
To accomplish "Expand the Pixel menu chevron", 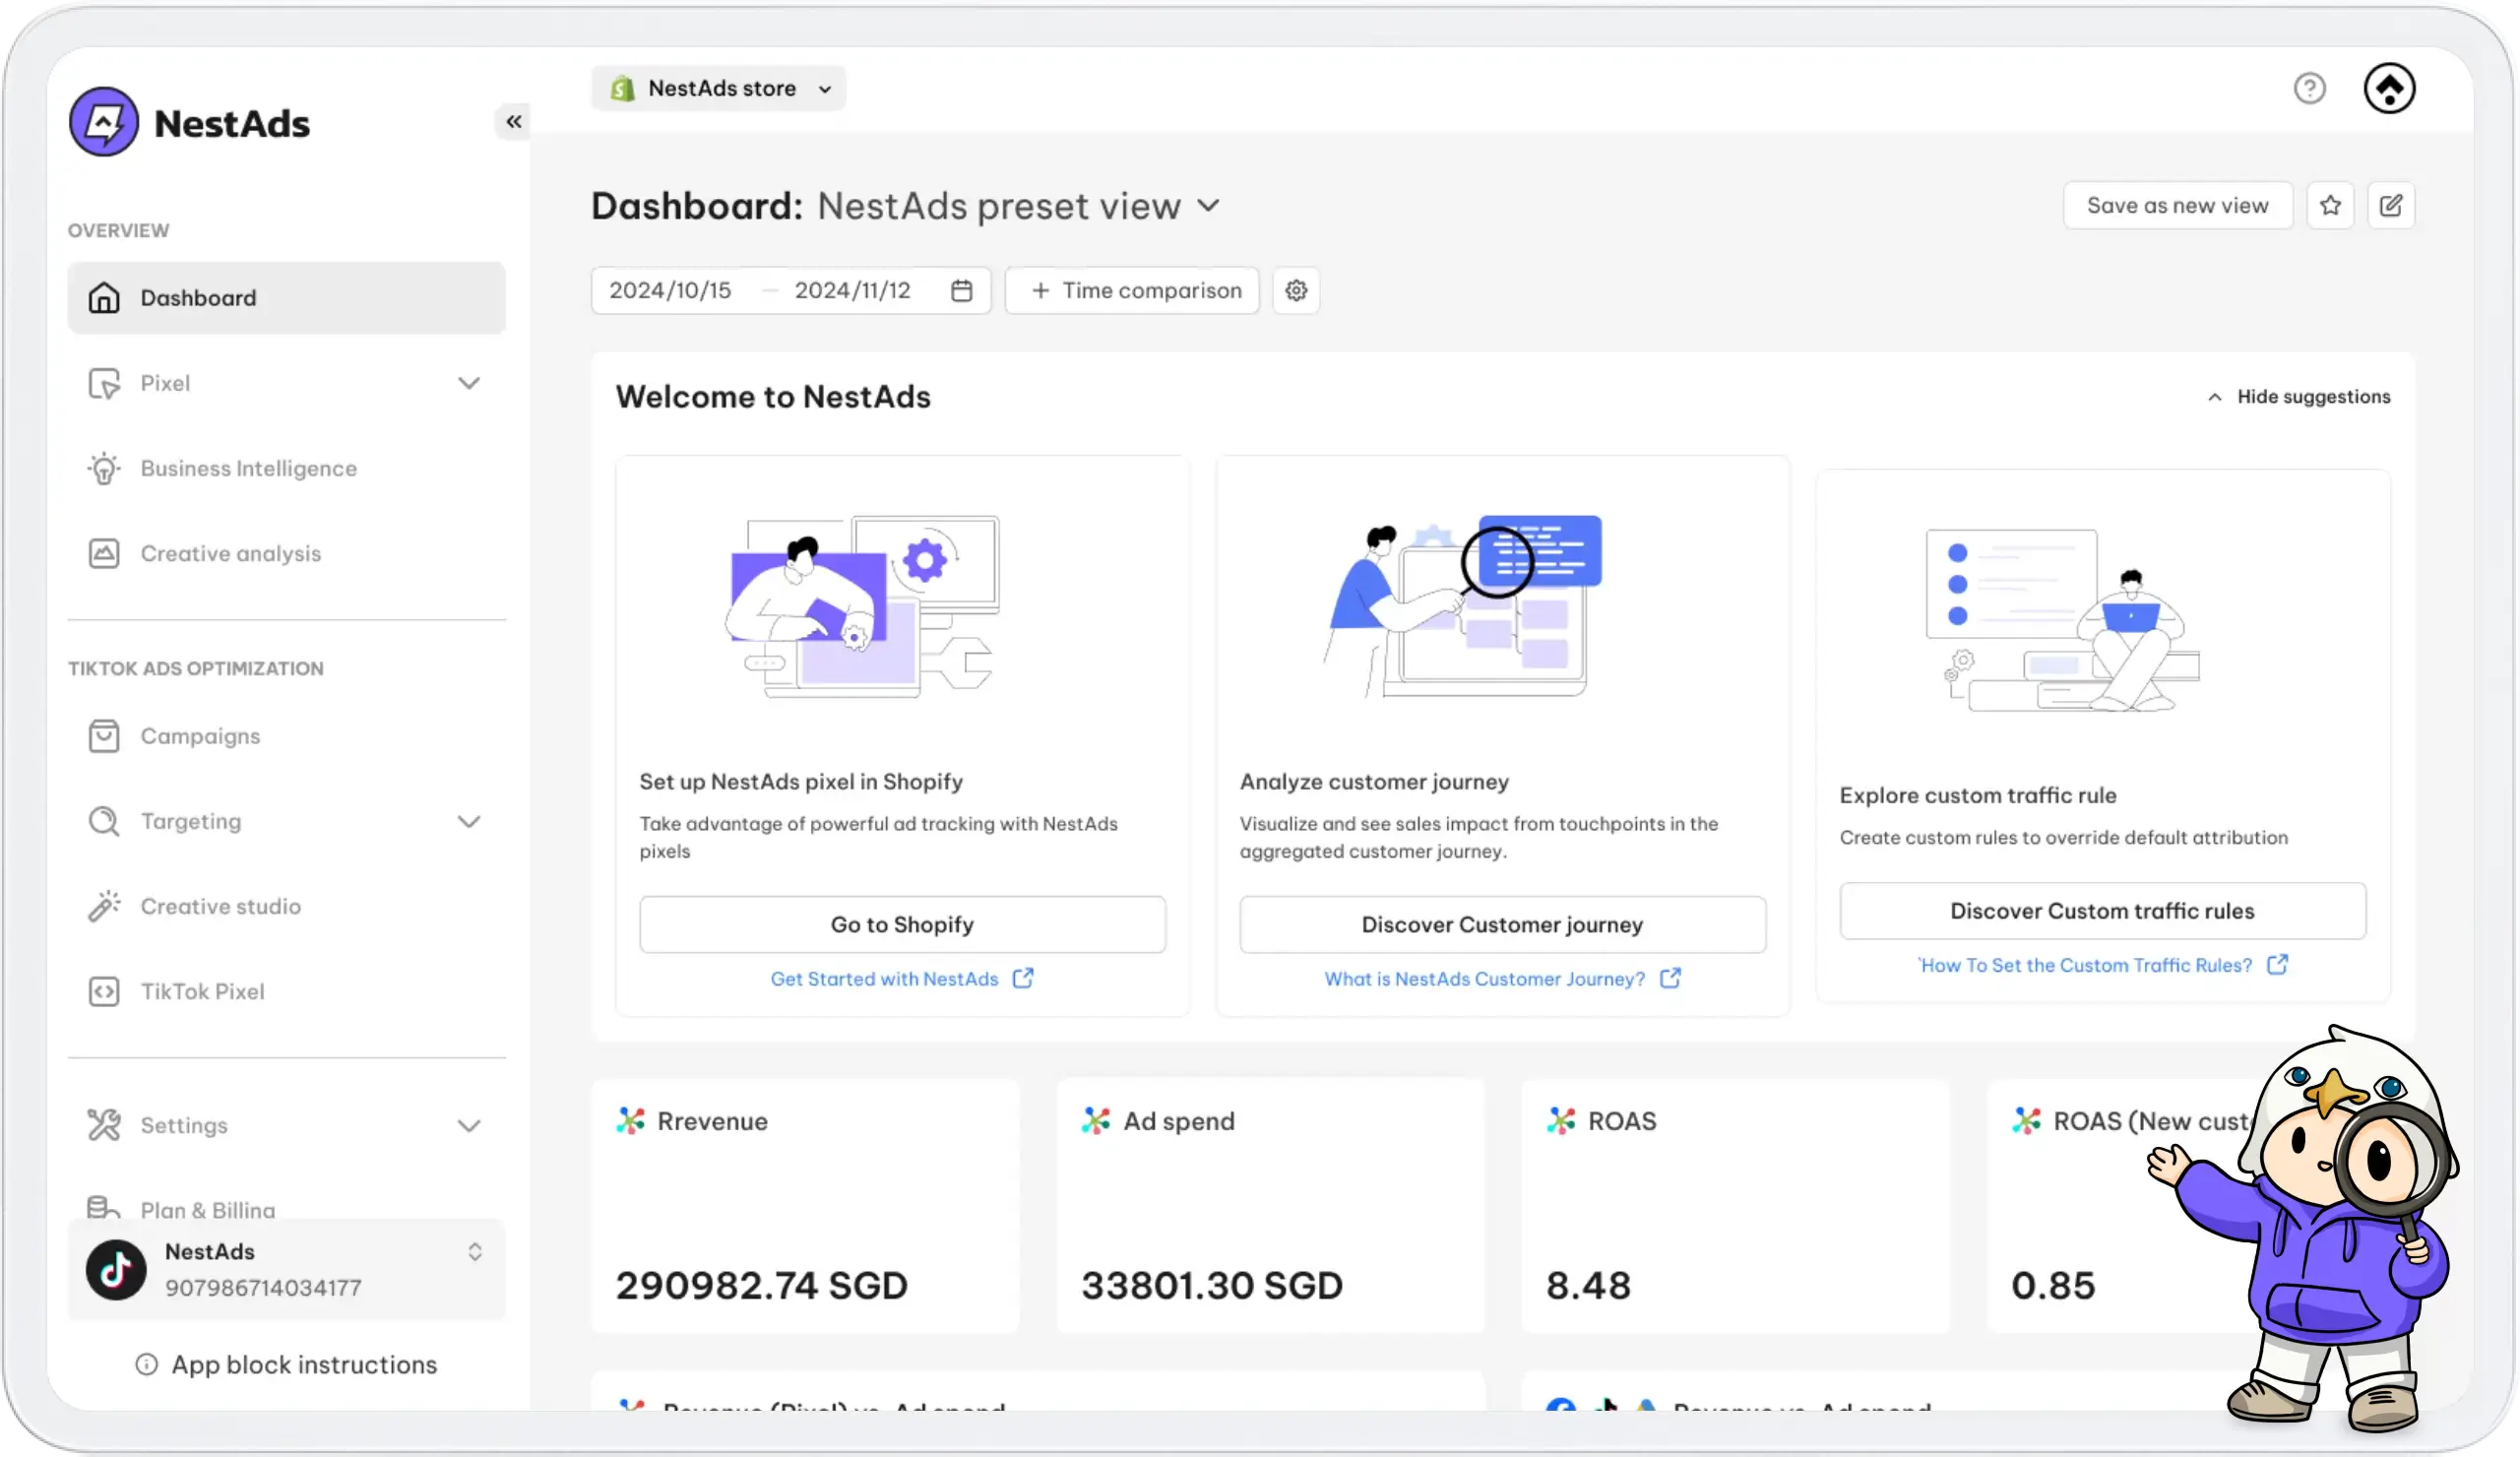I will point(469,383).
